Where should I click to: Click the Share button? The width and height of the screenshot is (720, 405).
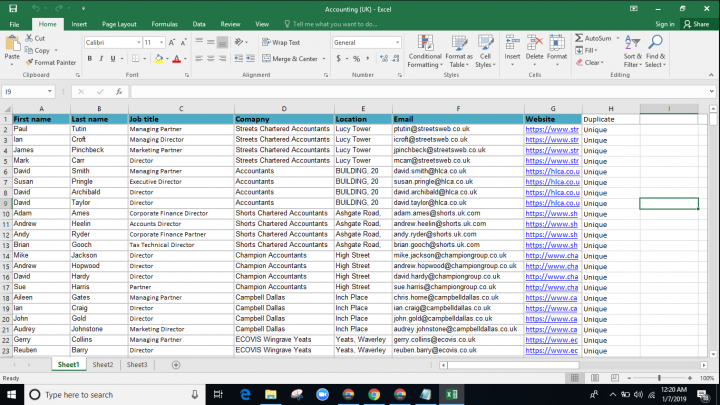pyautogui.click(x=696, y=24)
